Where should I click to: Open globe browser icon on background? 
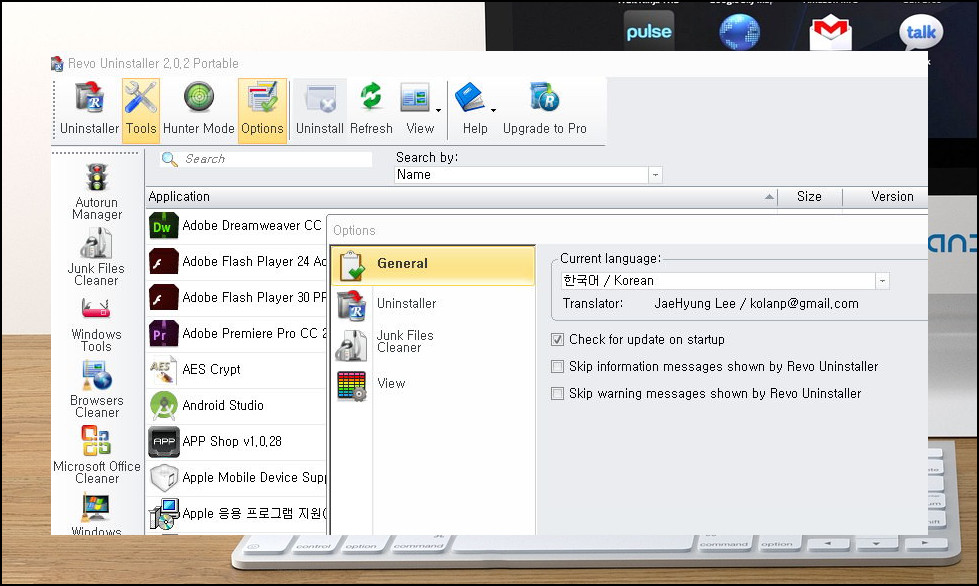tap(739, 31)
